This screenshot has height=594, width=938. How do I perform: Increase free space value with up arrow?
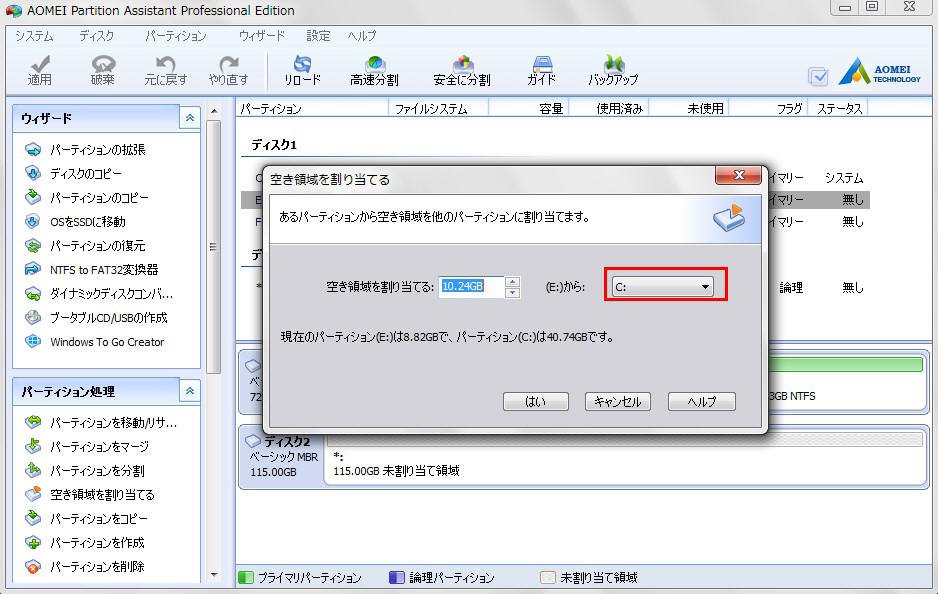pos(512,281)
